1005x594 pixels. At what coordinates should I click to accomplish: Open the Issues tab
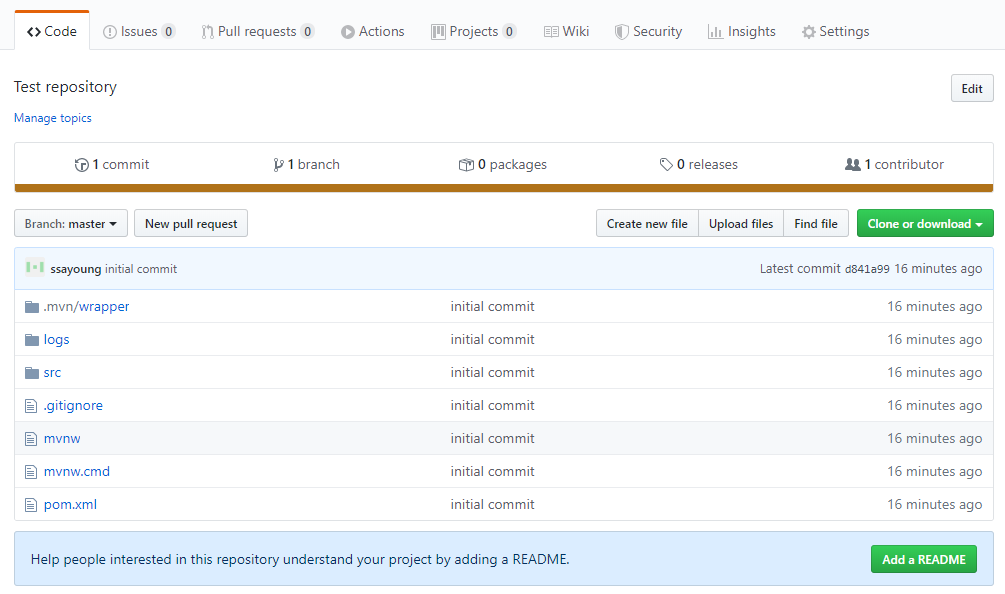click(138, 31)
